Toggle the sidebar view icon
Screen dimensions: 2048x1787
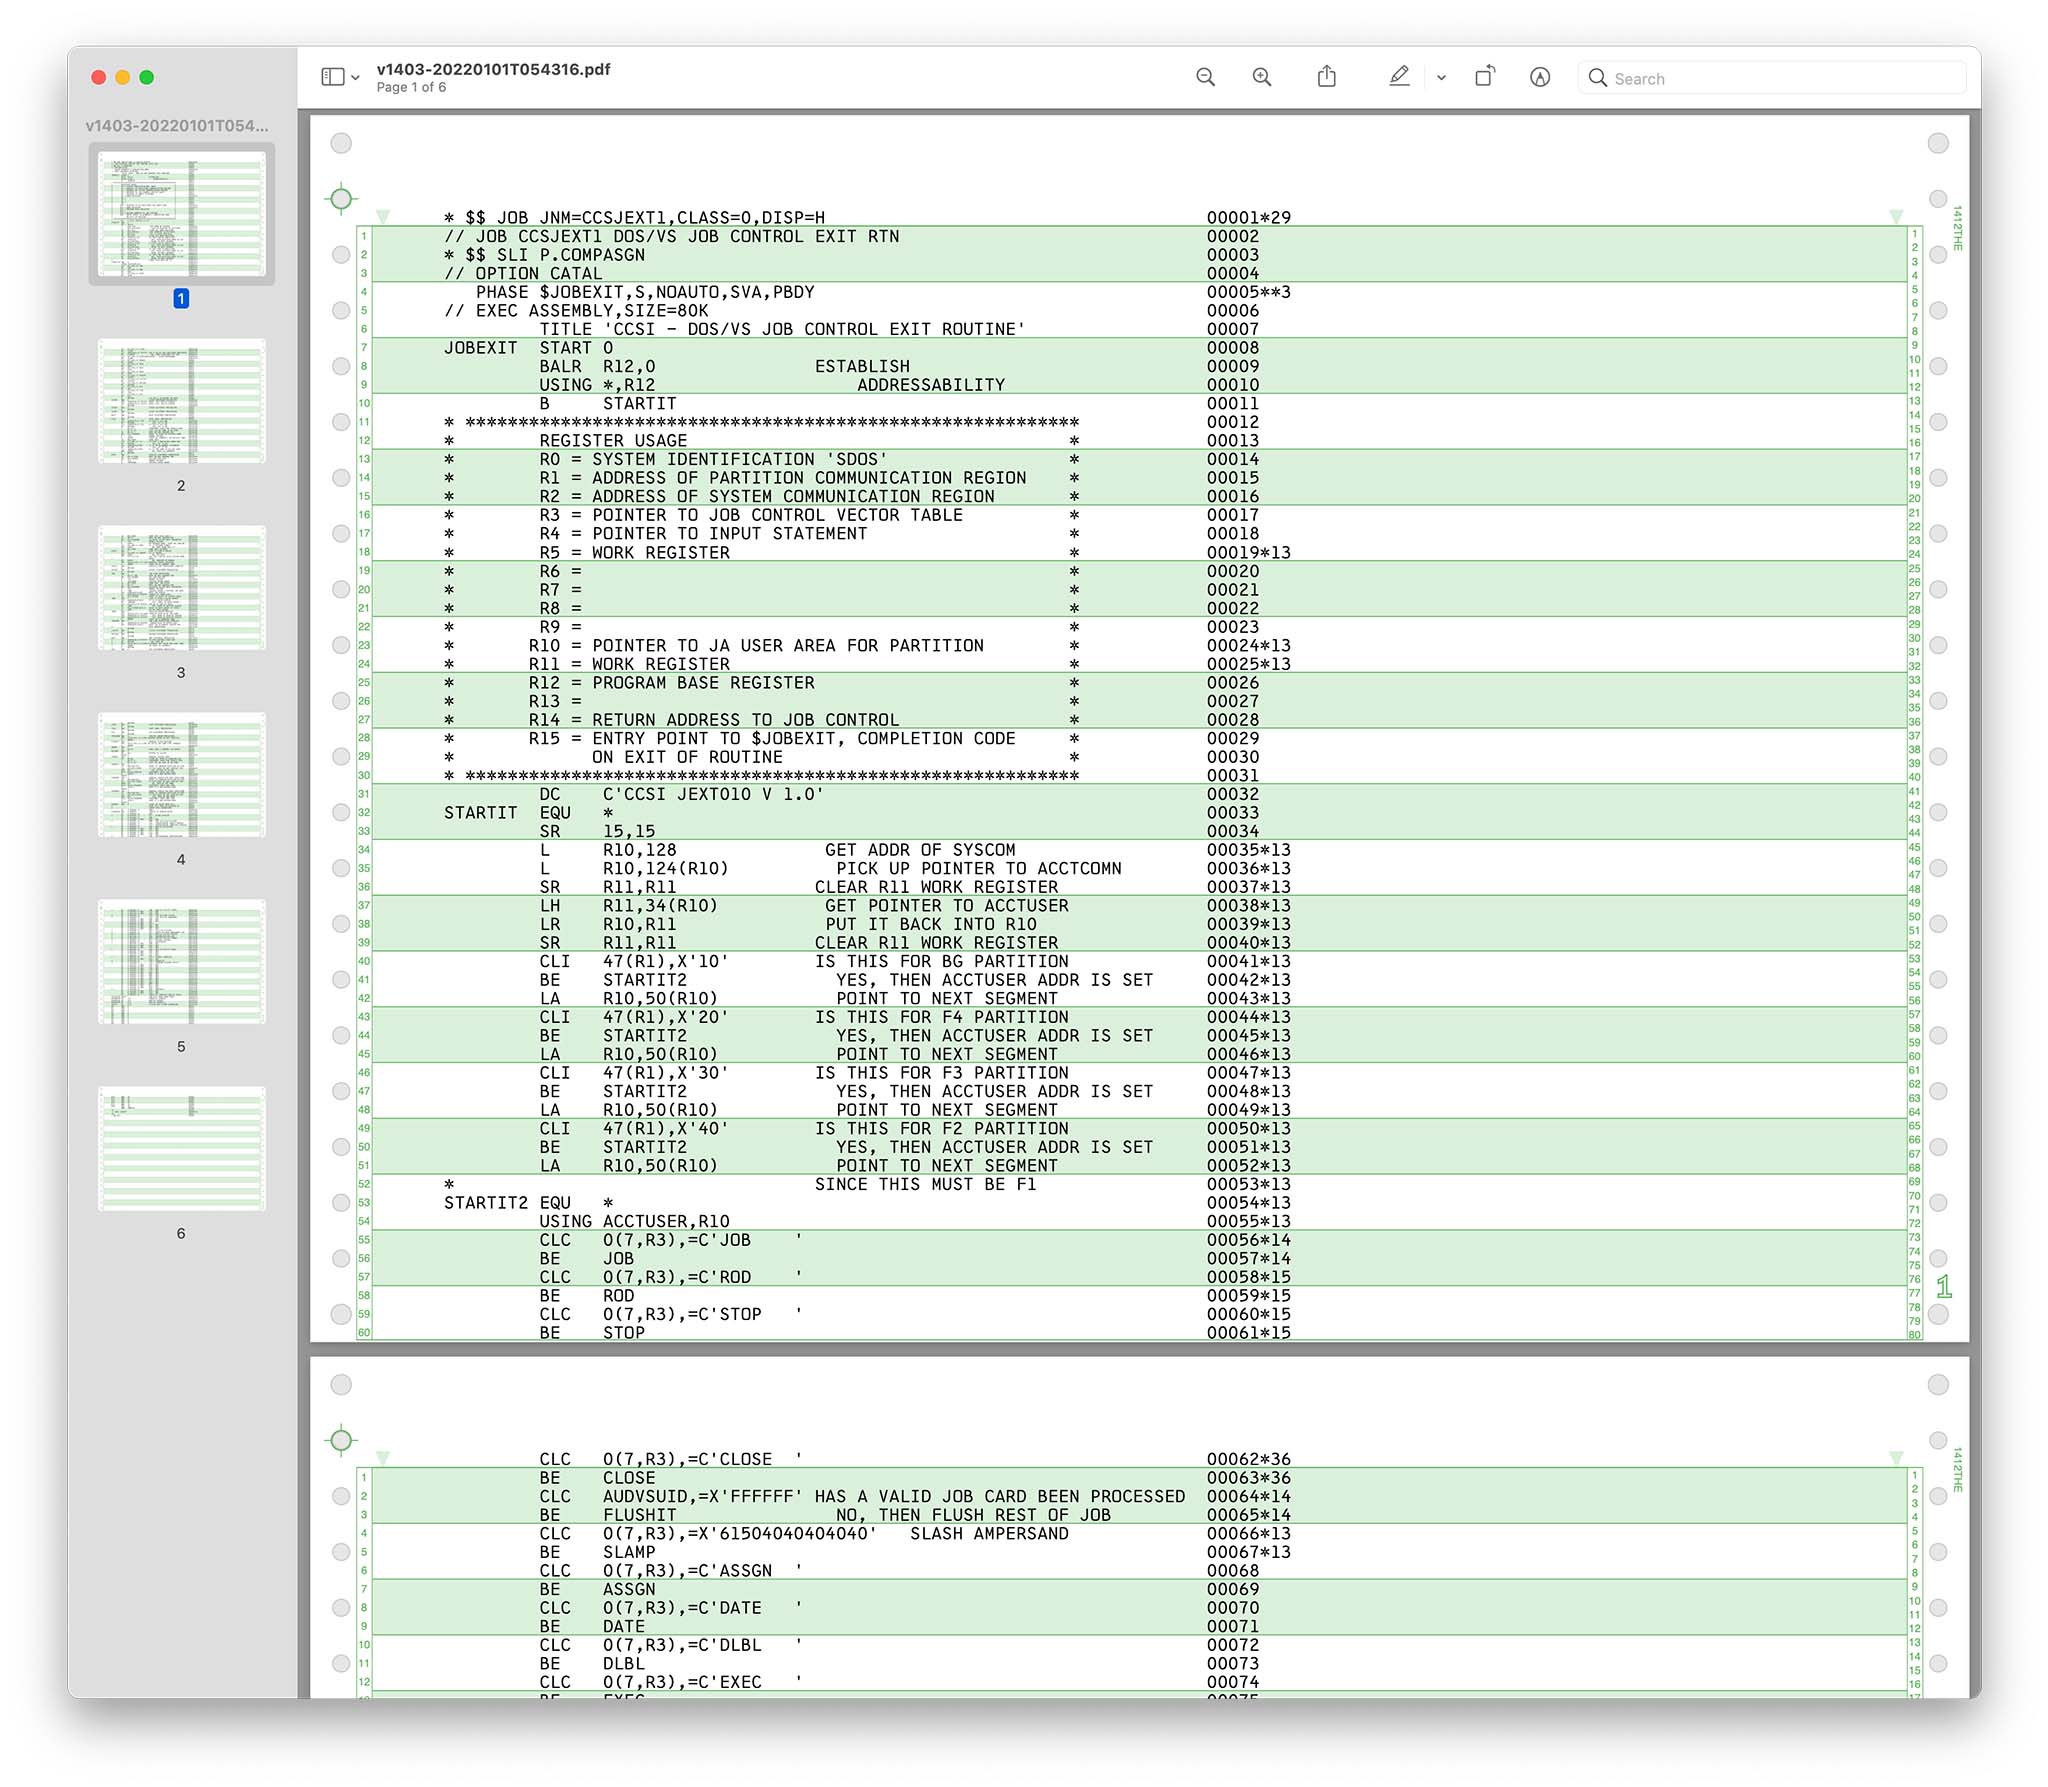333,77
